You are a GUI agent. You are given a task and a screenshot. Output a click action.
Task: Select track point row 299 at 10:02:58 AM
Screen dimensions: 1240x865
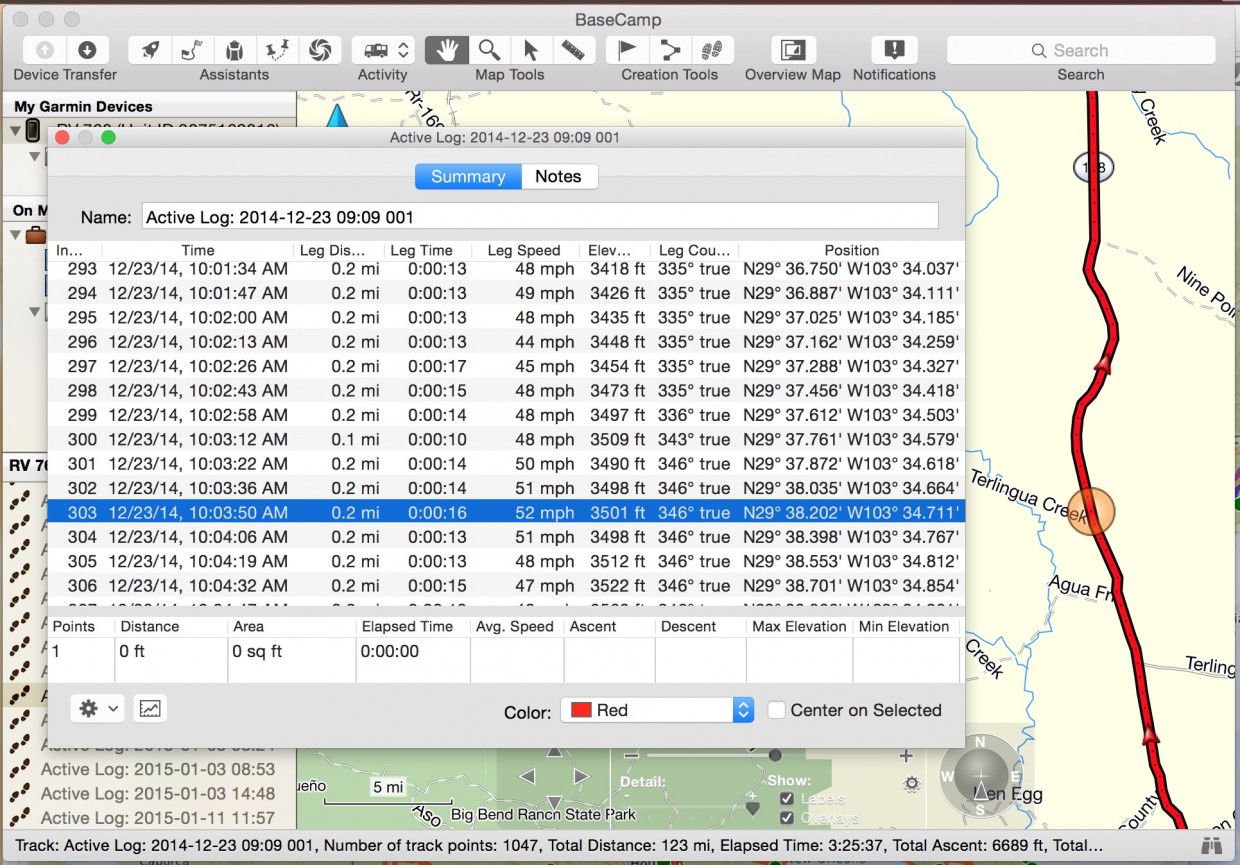coord(506,415)
